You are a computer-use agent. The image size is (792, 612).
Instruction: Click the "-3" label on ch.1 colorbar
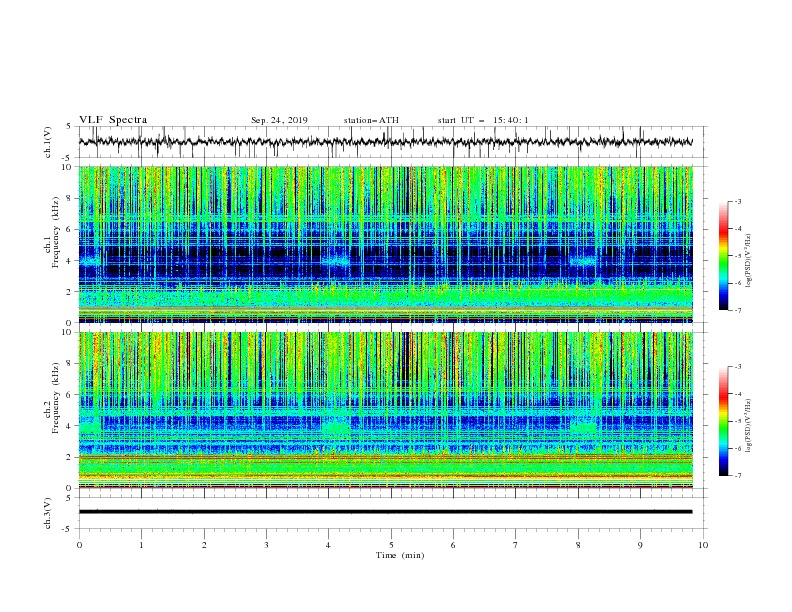(738, 201)
